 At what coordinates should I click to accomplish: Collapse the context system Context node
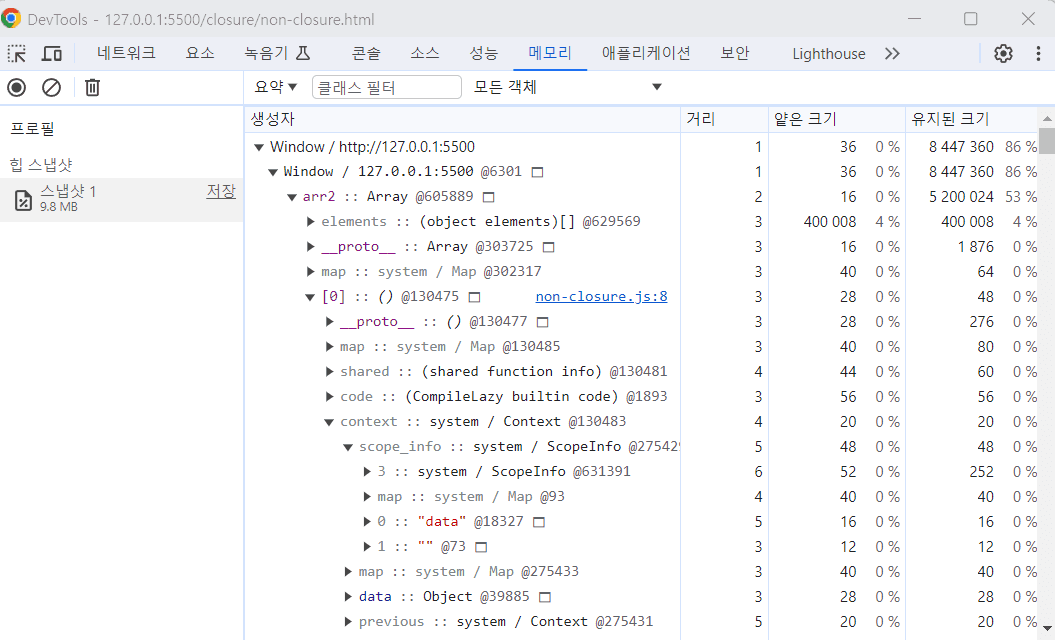pos(329,422)
